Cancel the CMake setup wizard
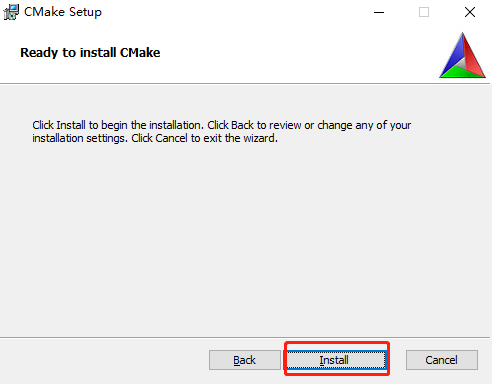This screenshot has height=384, width=492. [442, 360]
